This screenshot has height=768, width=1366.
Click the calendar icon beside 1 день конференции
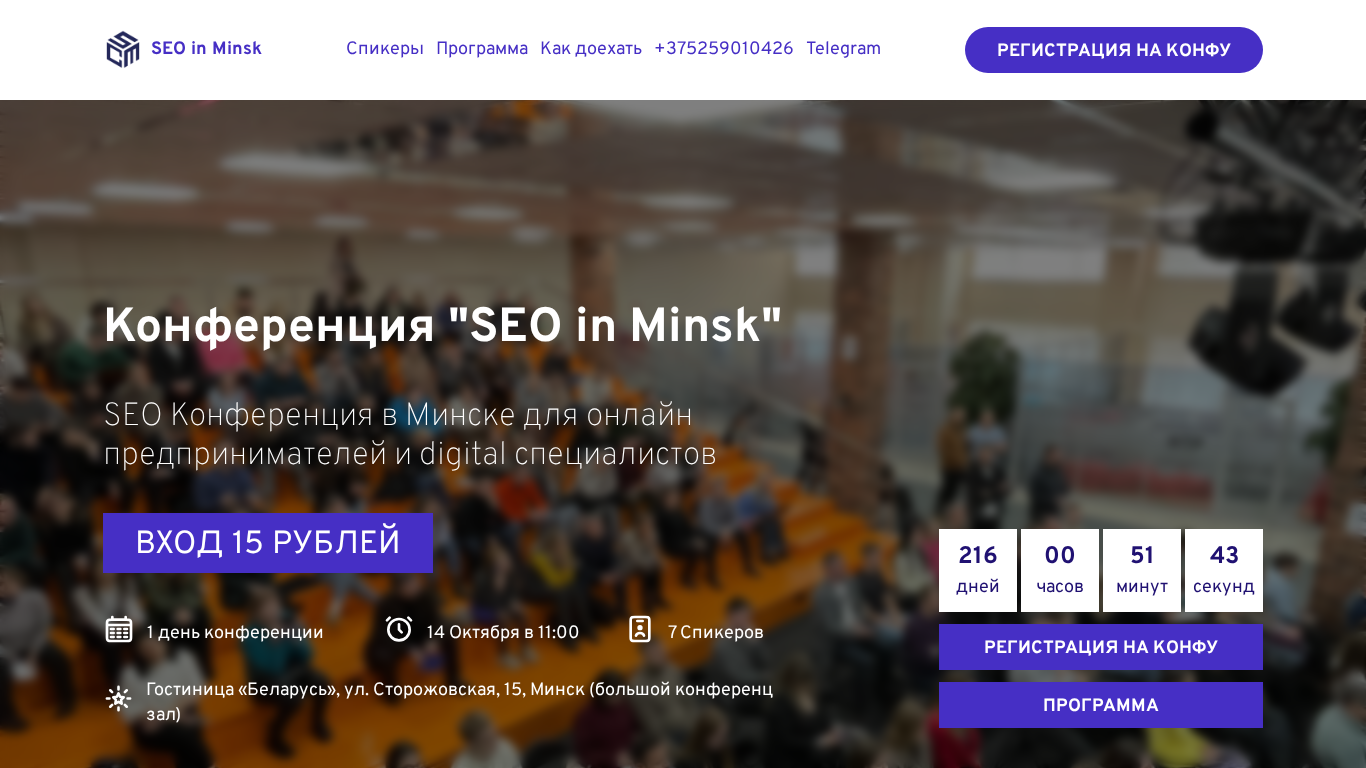[x=119, y=630]
